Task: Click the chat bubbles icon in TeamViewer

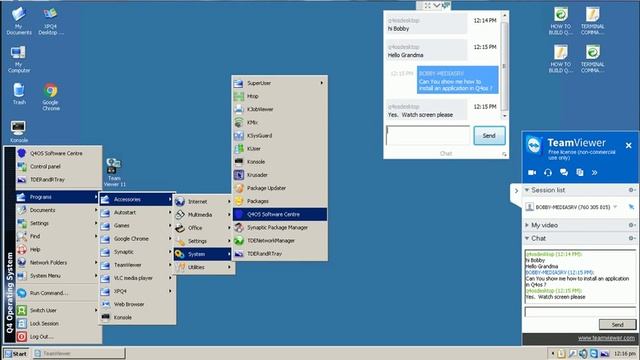Action: click(564, 173)
